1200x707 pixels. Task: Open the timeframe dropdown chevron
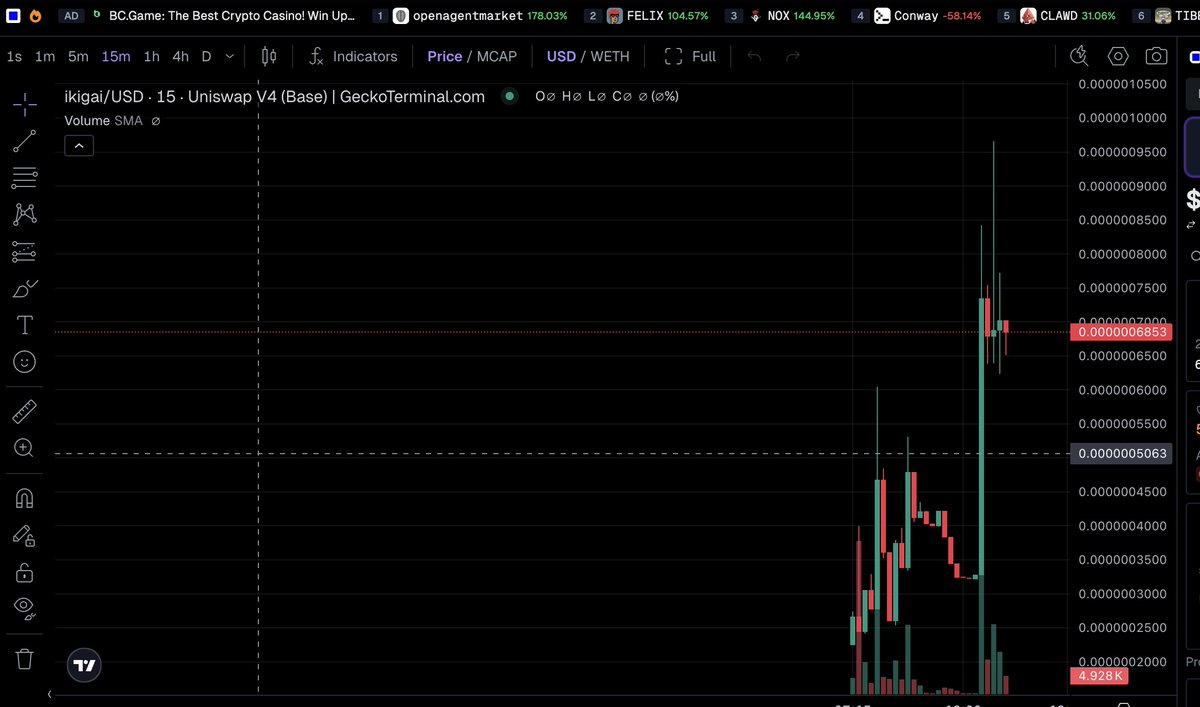coord(232,56)
